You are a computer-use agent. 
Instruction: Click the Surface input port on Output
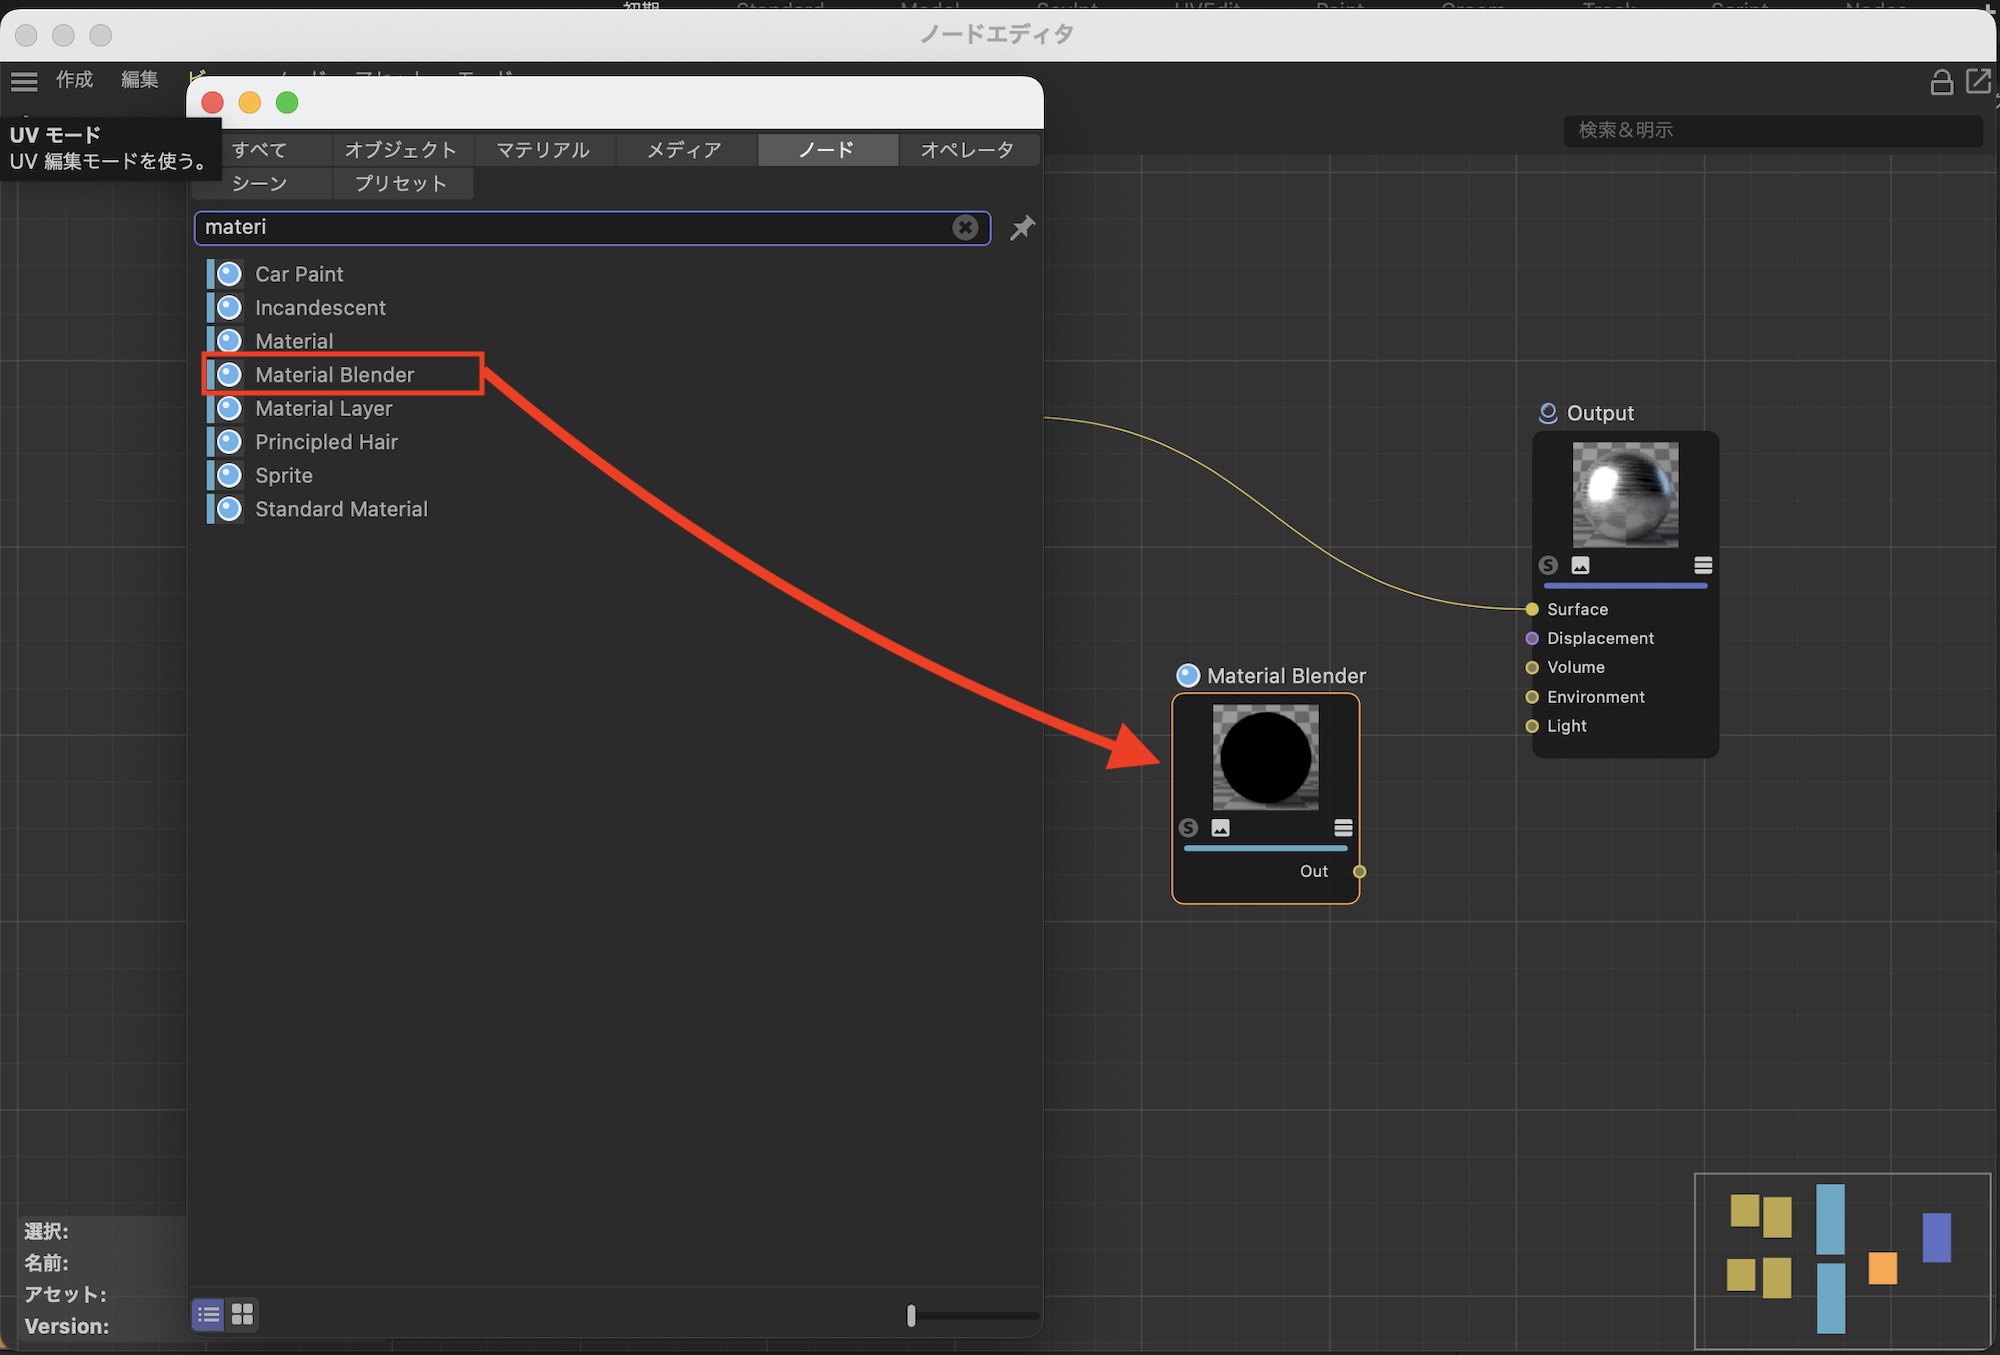1532,609
